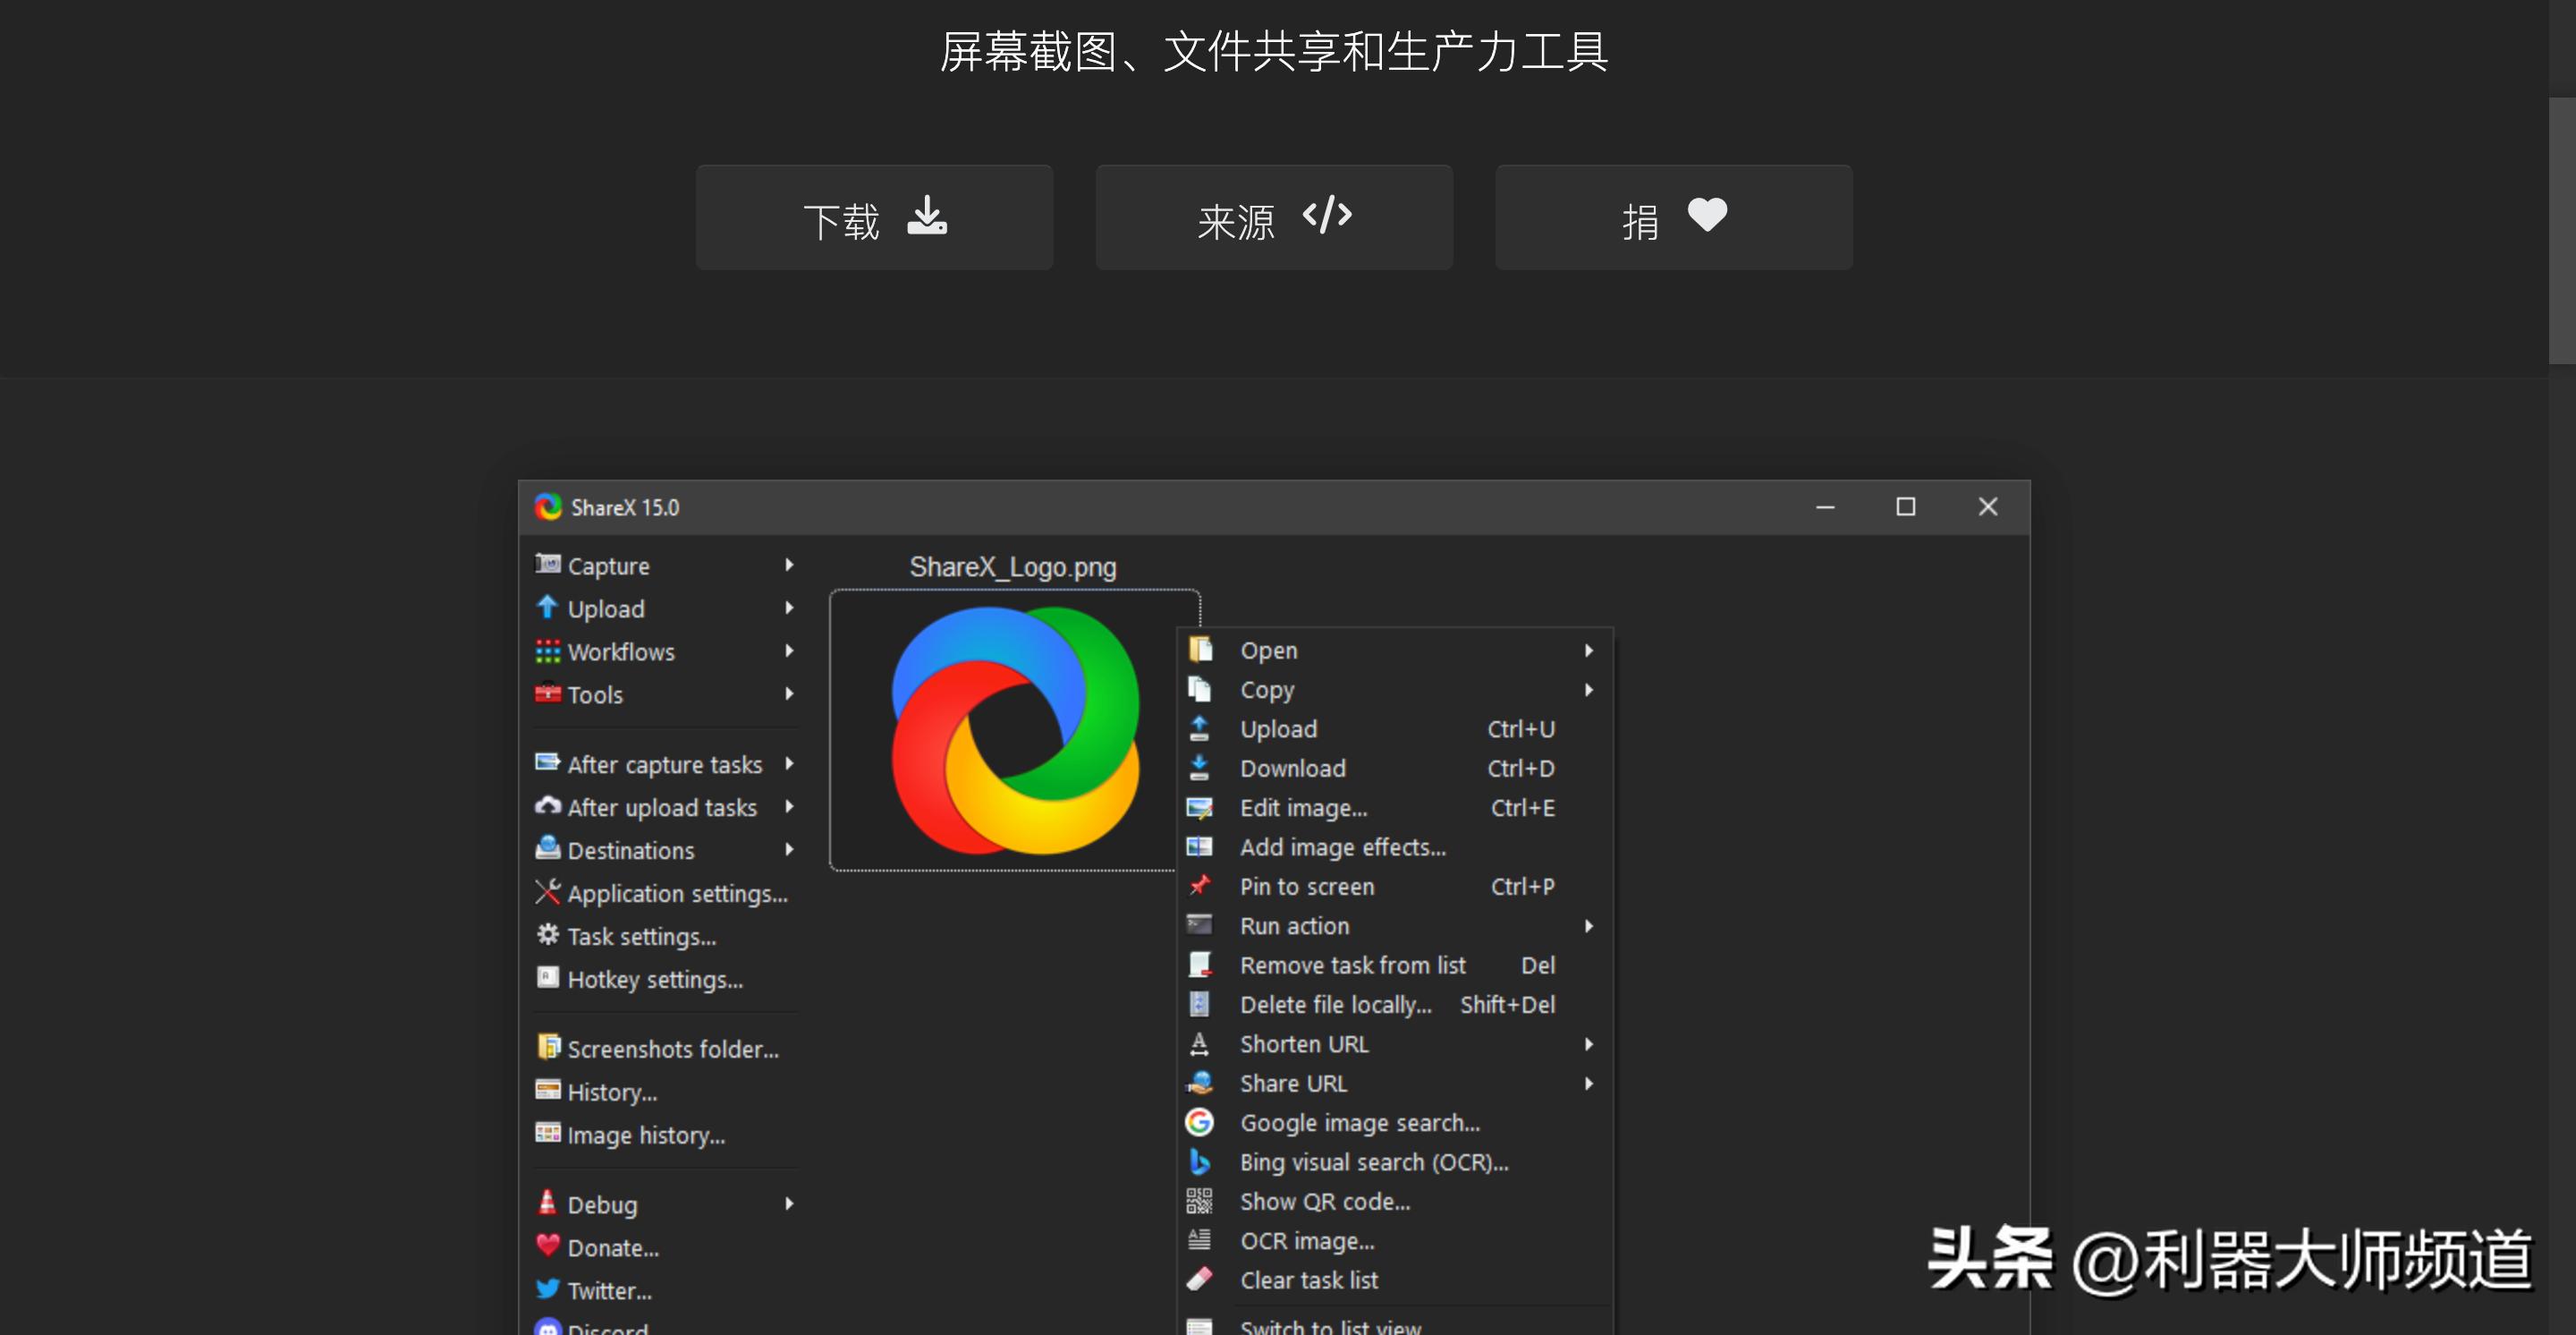
Task: Open 'History...' from the sidebar menu
Action: [610, 1092]
